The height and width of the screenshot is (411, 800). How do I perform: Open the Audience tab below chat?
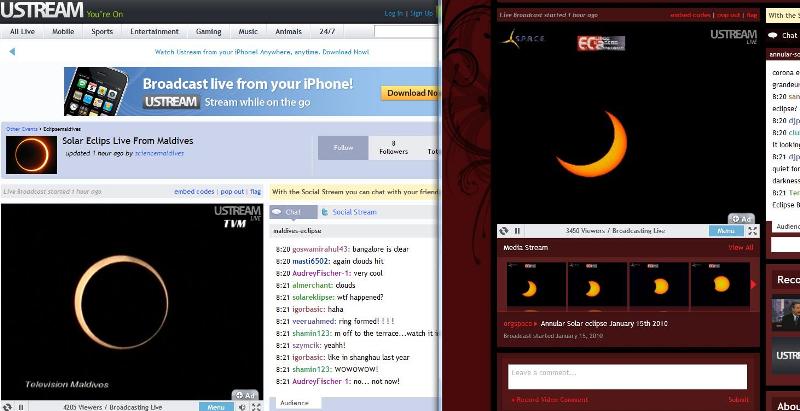[295, 403]
